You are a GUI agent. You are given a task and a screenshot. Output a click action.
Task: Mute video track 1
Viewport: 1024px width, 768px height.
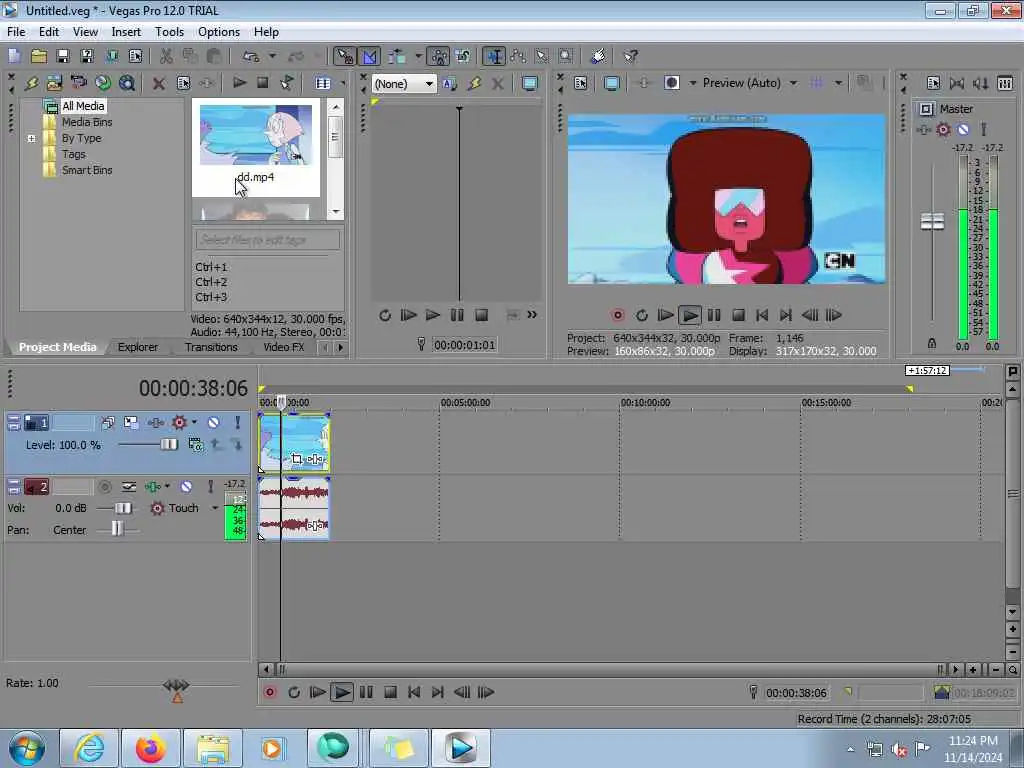pos(213,423)
